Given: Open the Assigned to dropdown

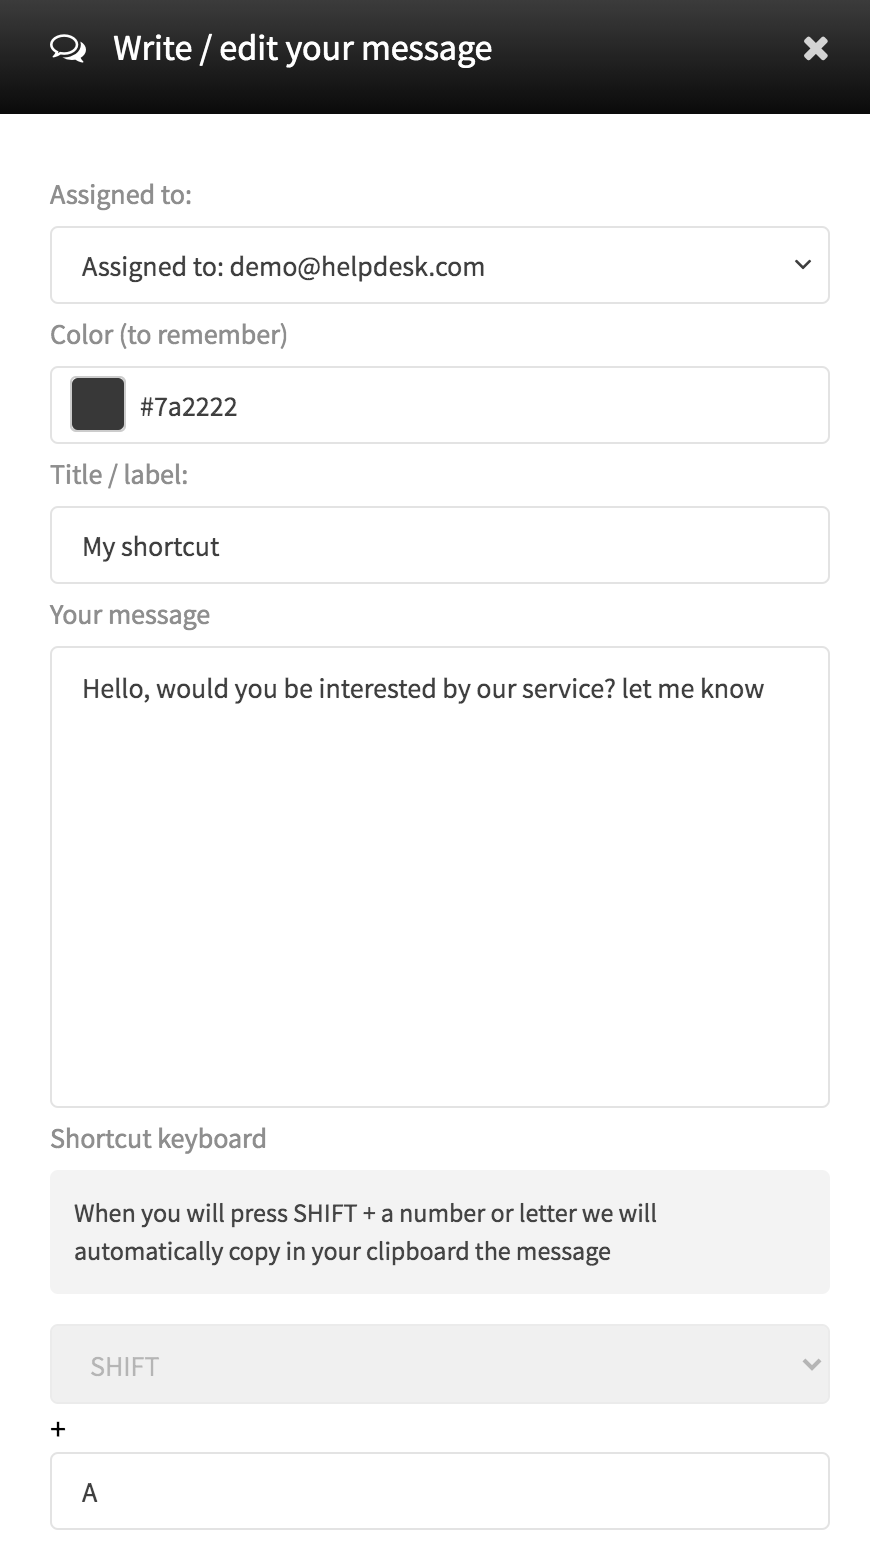Looking at the screenshot, I should pos(440,265).
